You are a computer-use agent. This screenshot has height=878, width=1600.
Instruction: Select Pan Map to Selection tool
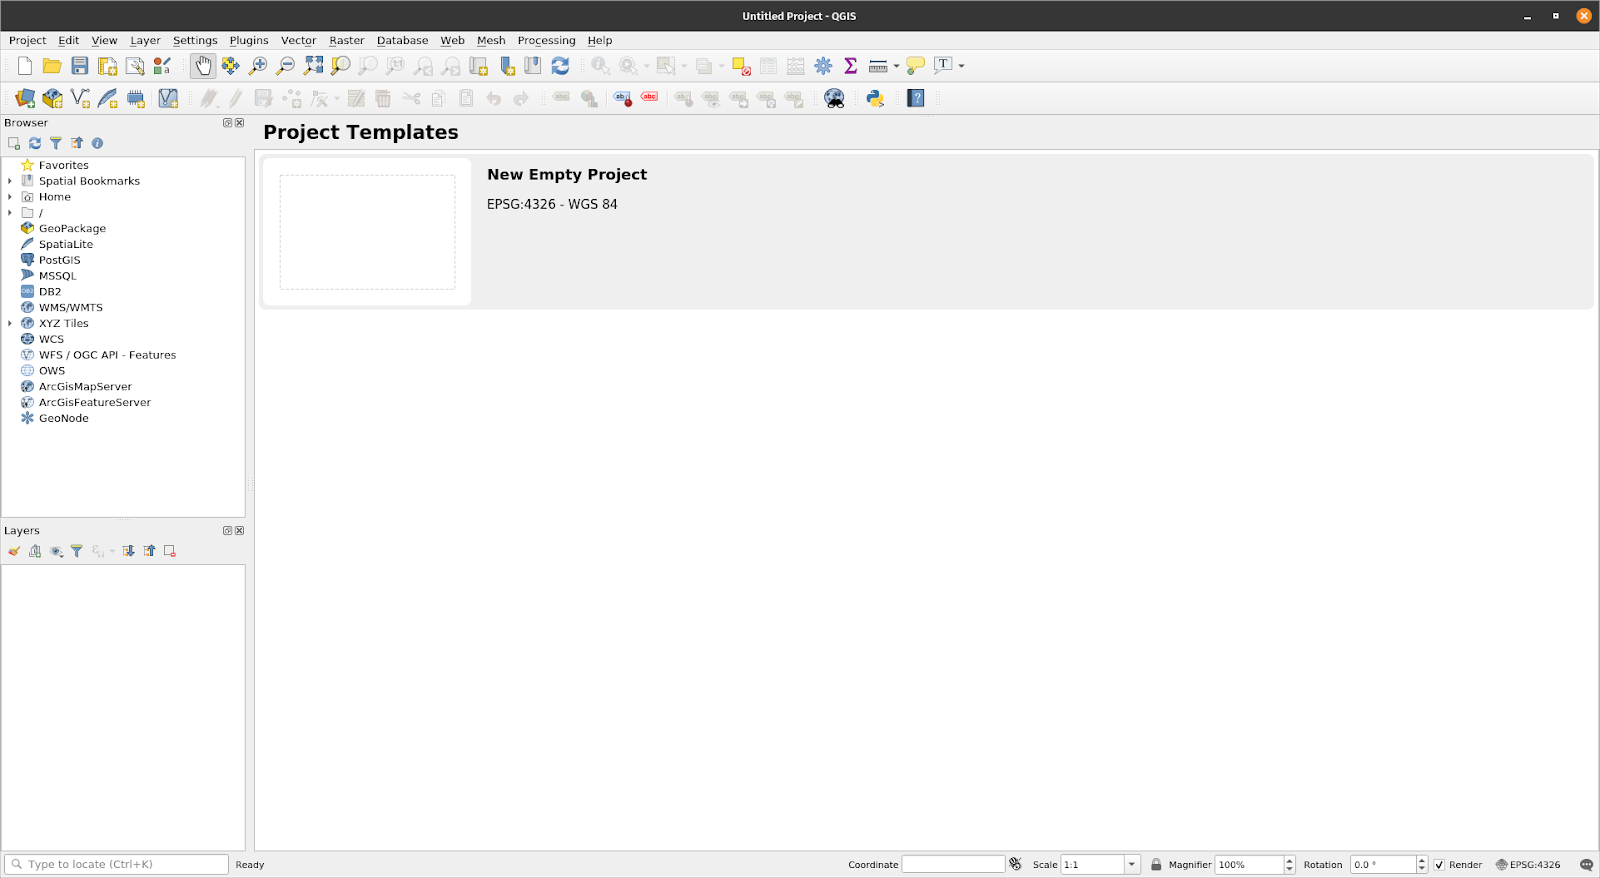pos(230,66)
